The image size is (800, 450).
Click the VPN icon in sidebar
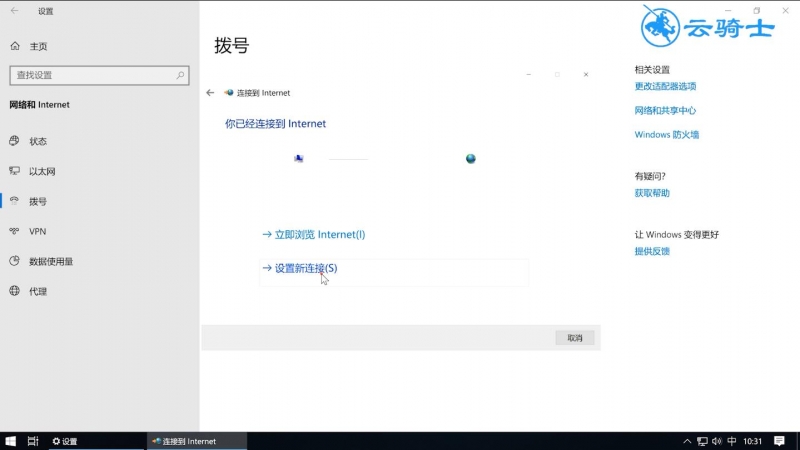[x=14, y=231]
